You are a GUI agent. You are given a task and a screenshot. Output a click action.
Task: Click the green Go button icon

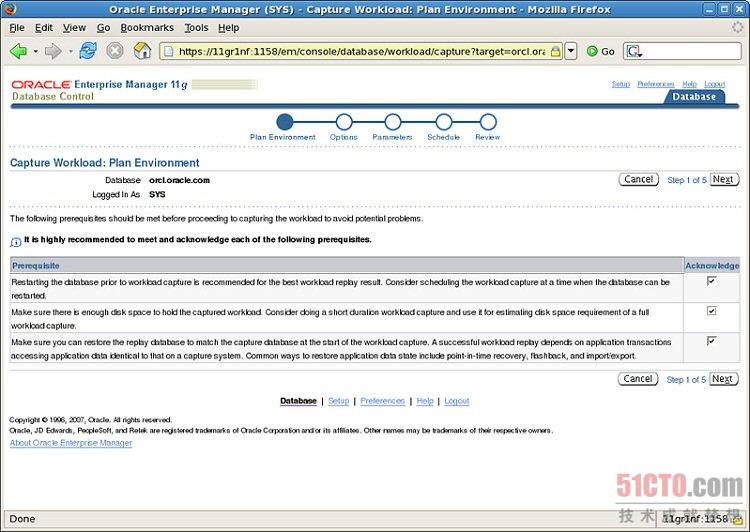click(x=593, y=51)
